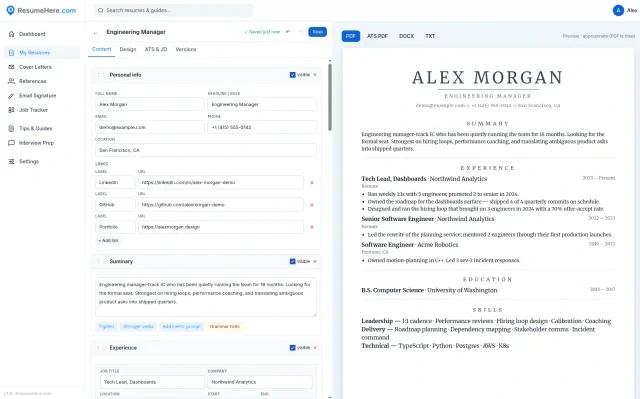The width and height of the screenshot is (640, 399).
Task: Click the Grammar hints chip
Action: point(224,326)
